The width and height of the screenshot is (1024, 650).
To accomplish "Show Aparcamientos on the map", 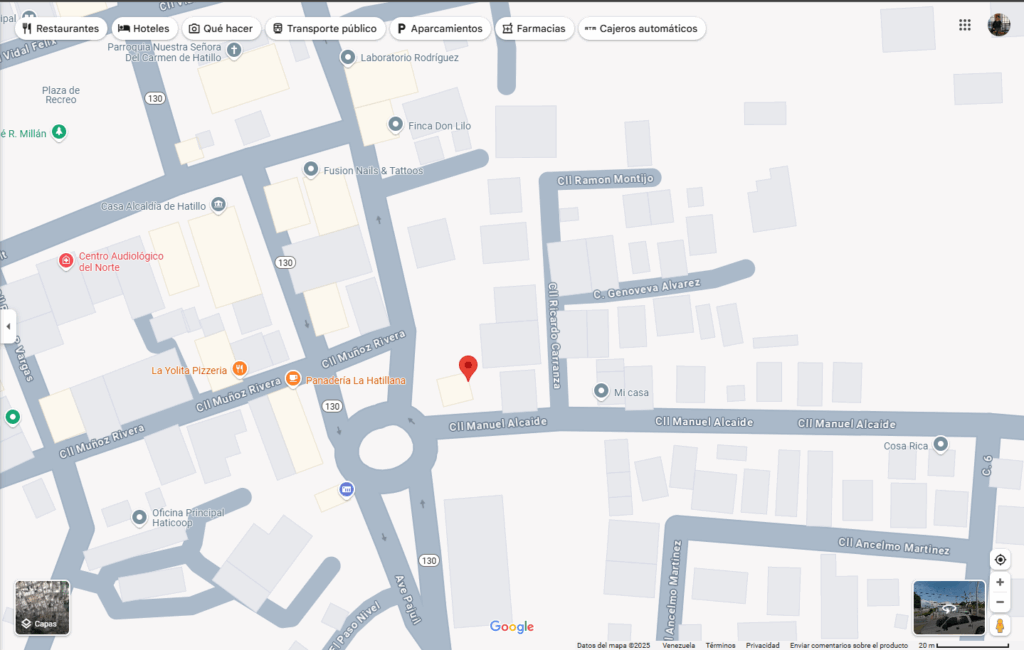I will [x=439, y=28].
